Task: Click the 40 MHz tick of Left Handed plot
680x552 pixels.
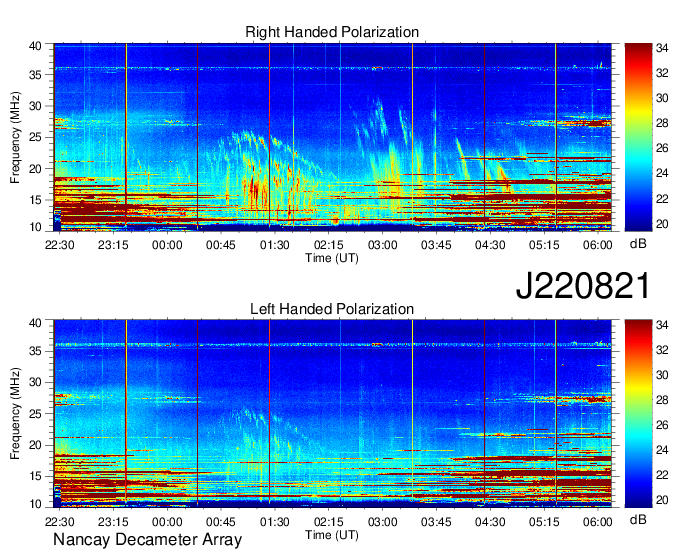Action: pyautogui.click(x=35, y=323)
